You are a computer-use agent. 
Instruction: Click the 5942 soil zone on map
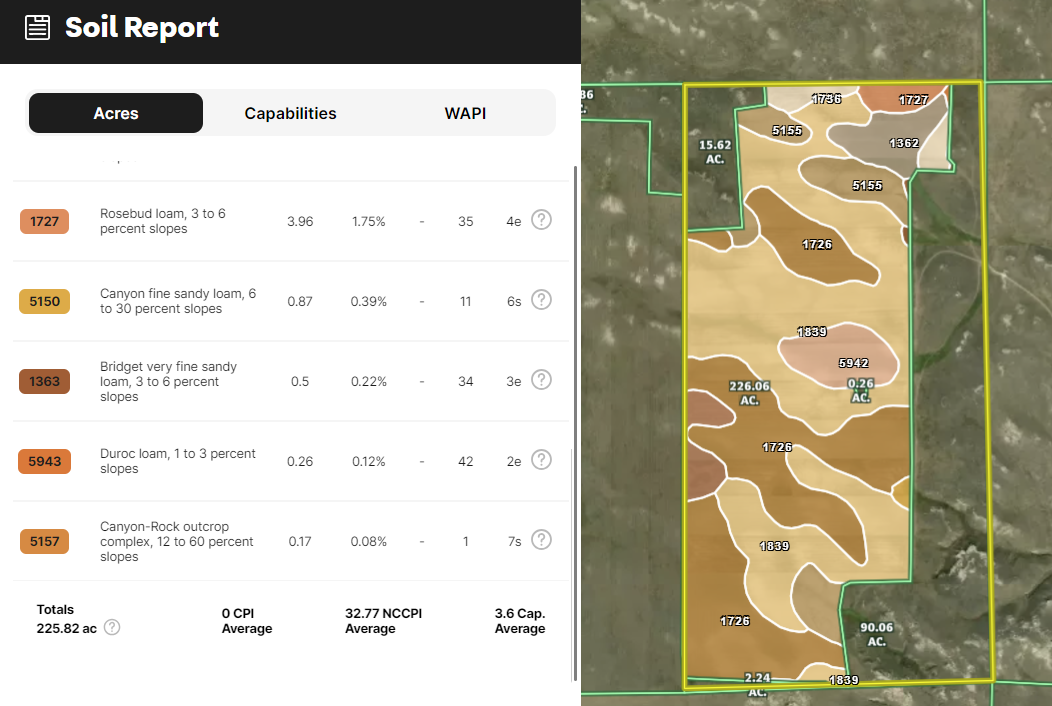853,363
